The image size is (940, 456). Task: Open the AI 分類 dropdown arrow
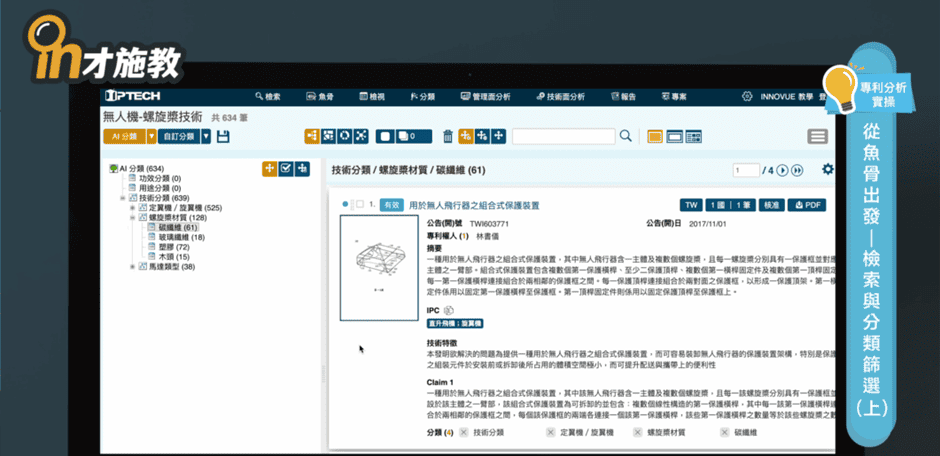pyautogui.click(x=149, y=136)
